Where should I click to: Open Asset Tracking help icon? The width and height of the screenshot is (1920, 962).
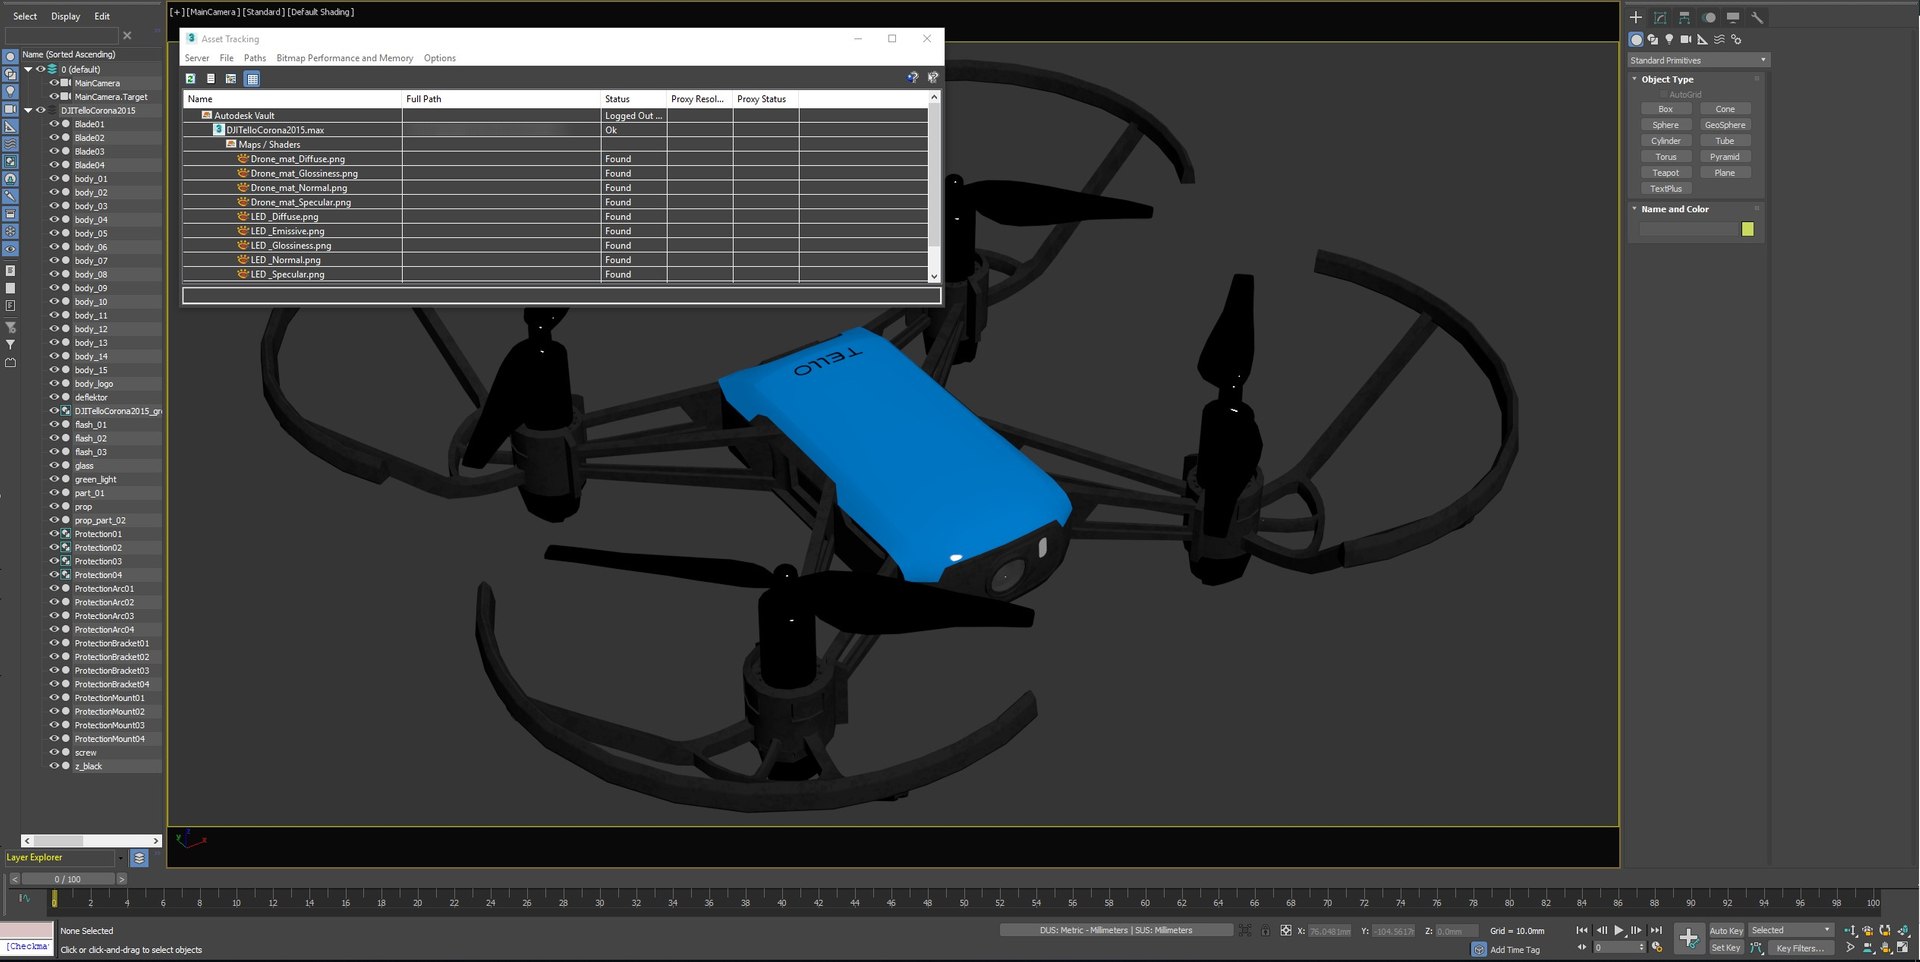pos(912,77)
